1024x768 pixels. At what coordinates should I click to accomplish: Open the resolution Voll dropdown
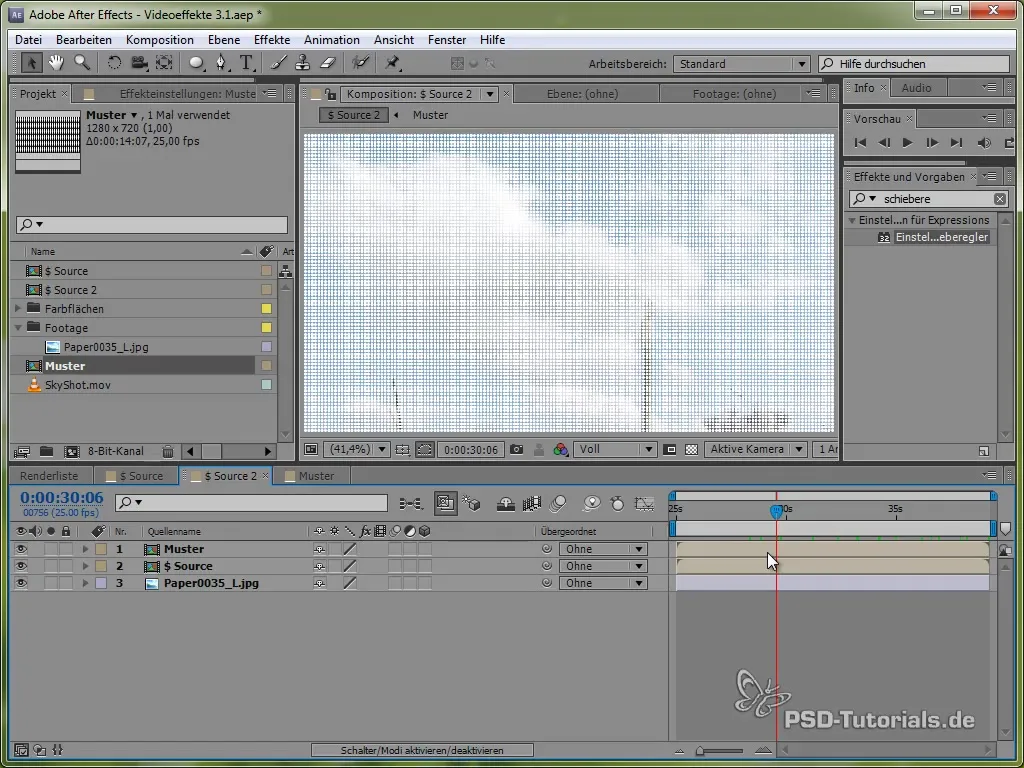615,449
